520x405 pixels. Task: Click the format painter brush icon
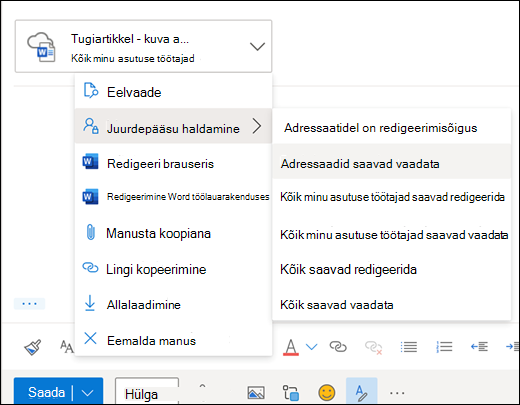click(33, 347)
